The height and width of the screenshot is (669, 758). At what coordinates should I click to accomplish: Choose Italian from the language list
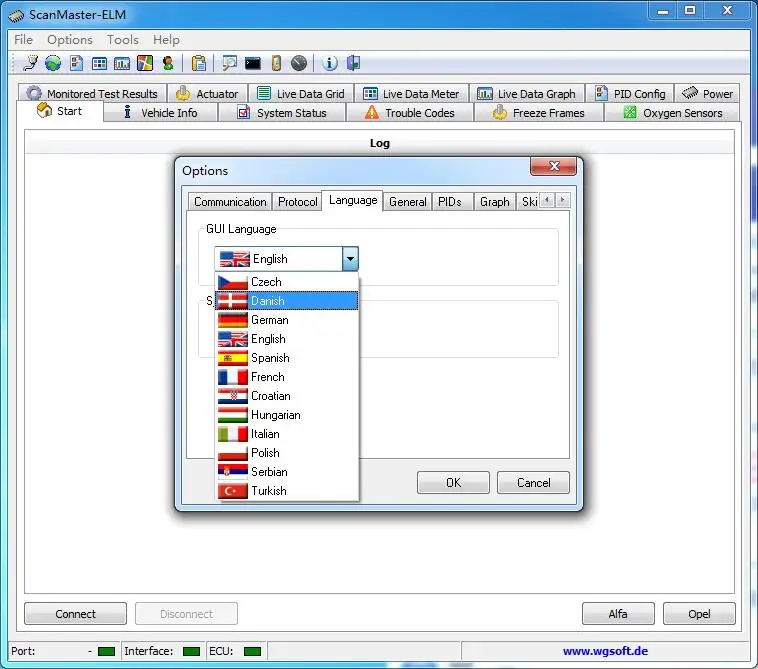click(287, 434)
